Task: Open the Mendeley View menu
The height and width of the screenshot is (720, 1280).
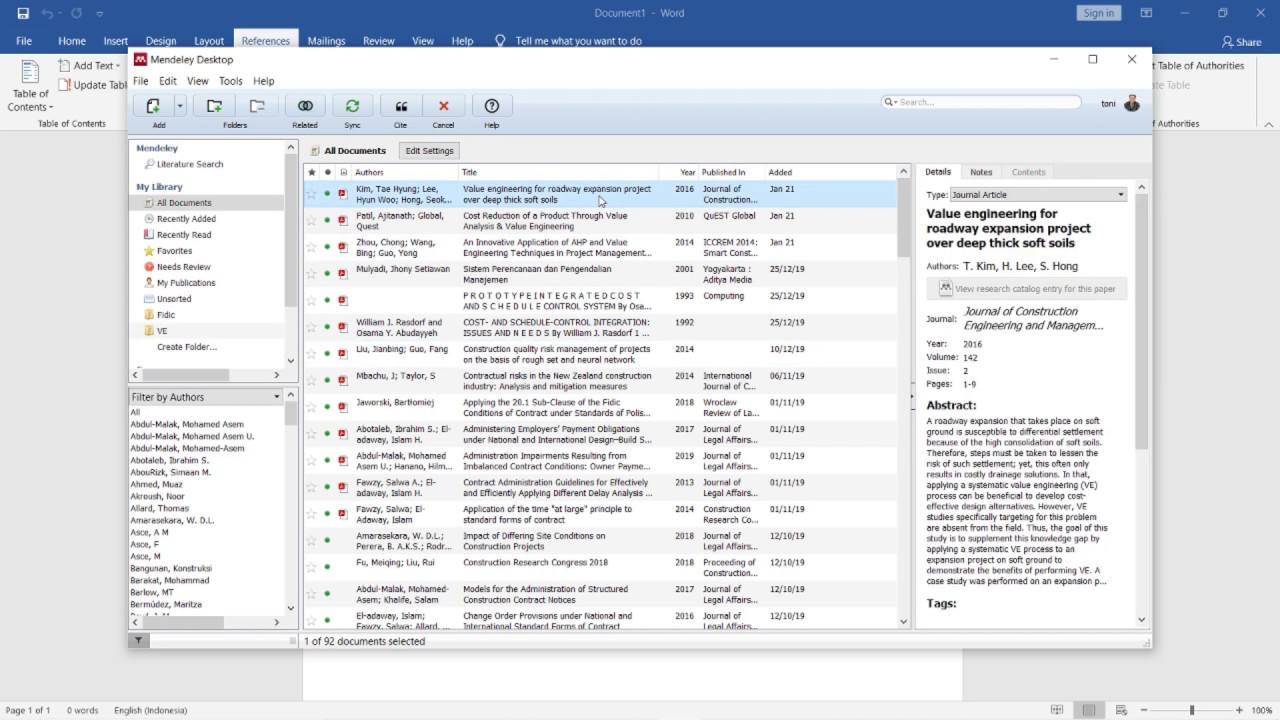Action: [198, 81]
